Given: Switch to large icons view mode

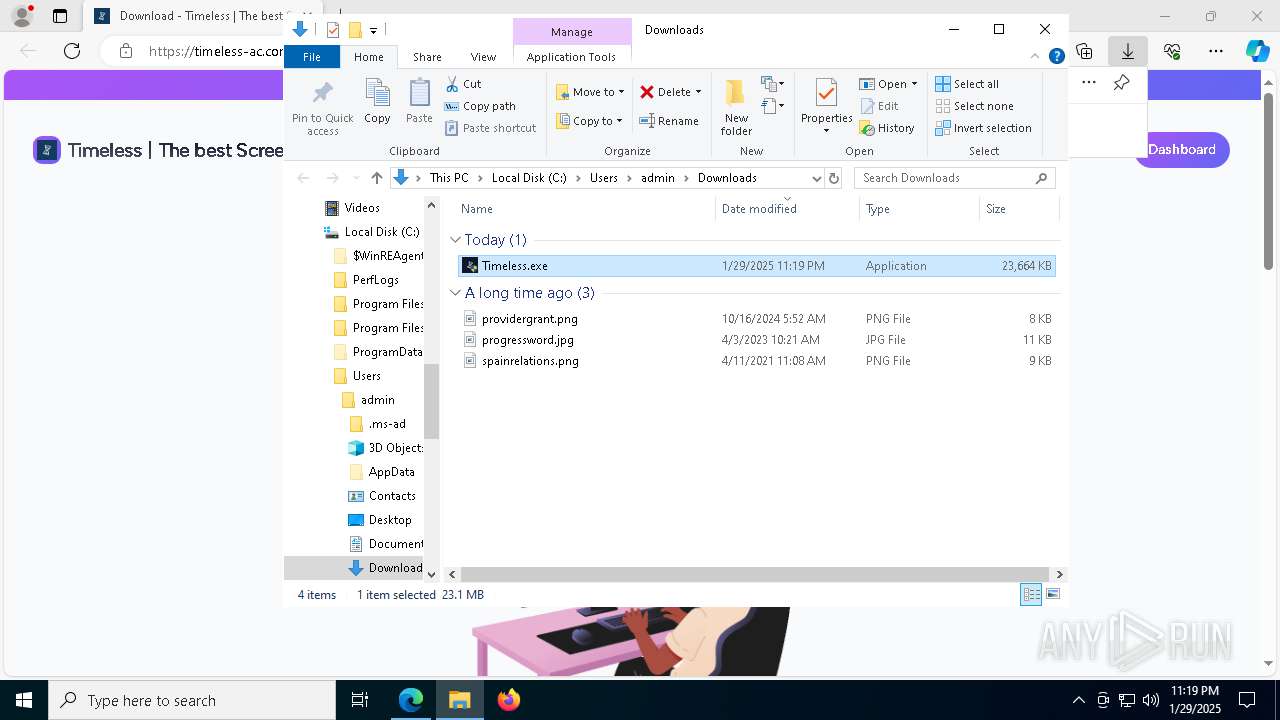Looking at the screenshot, I should tap(1052, 594).
